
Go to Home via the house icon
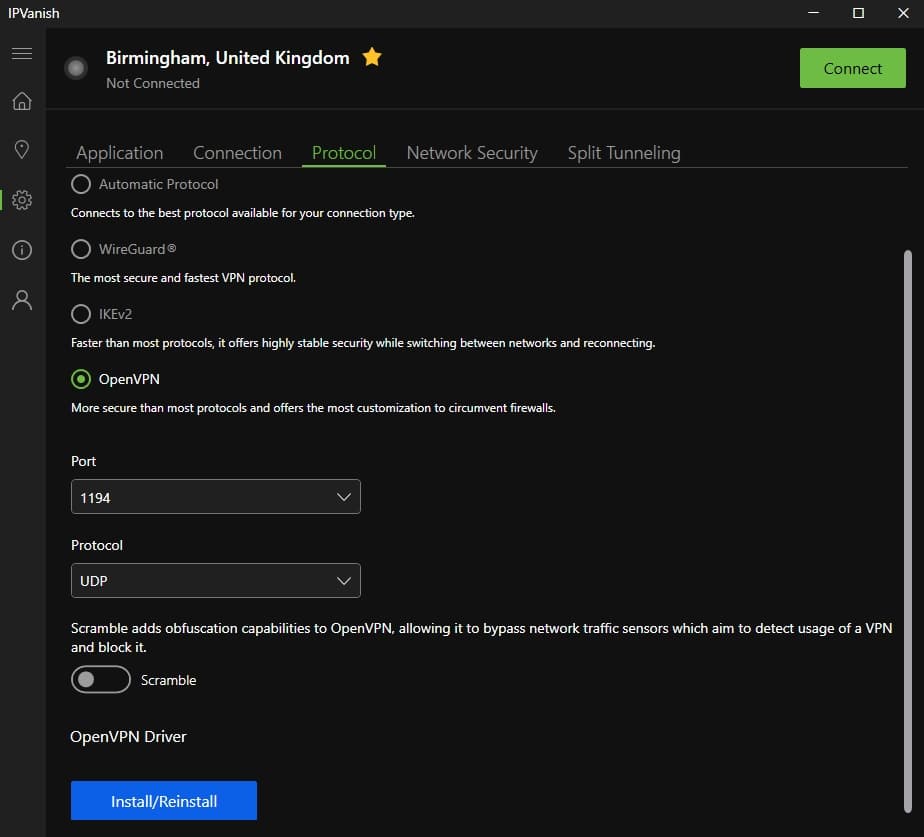pos(22,101)
